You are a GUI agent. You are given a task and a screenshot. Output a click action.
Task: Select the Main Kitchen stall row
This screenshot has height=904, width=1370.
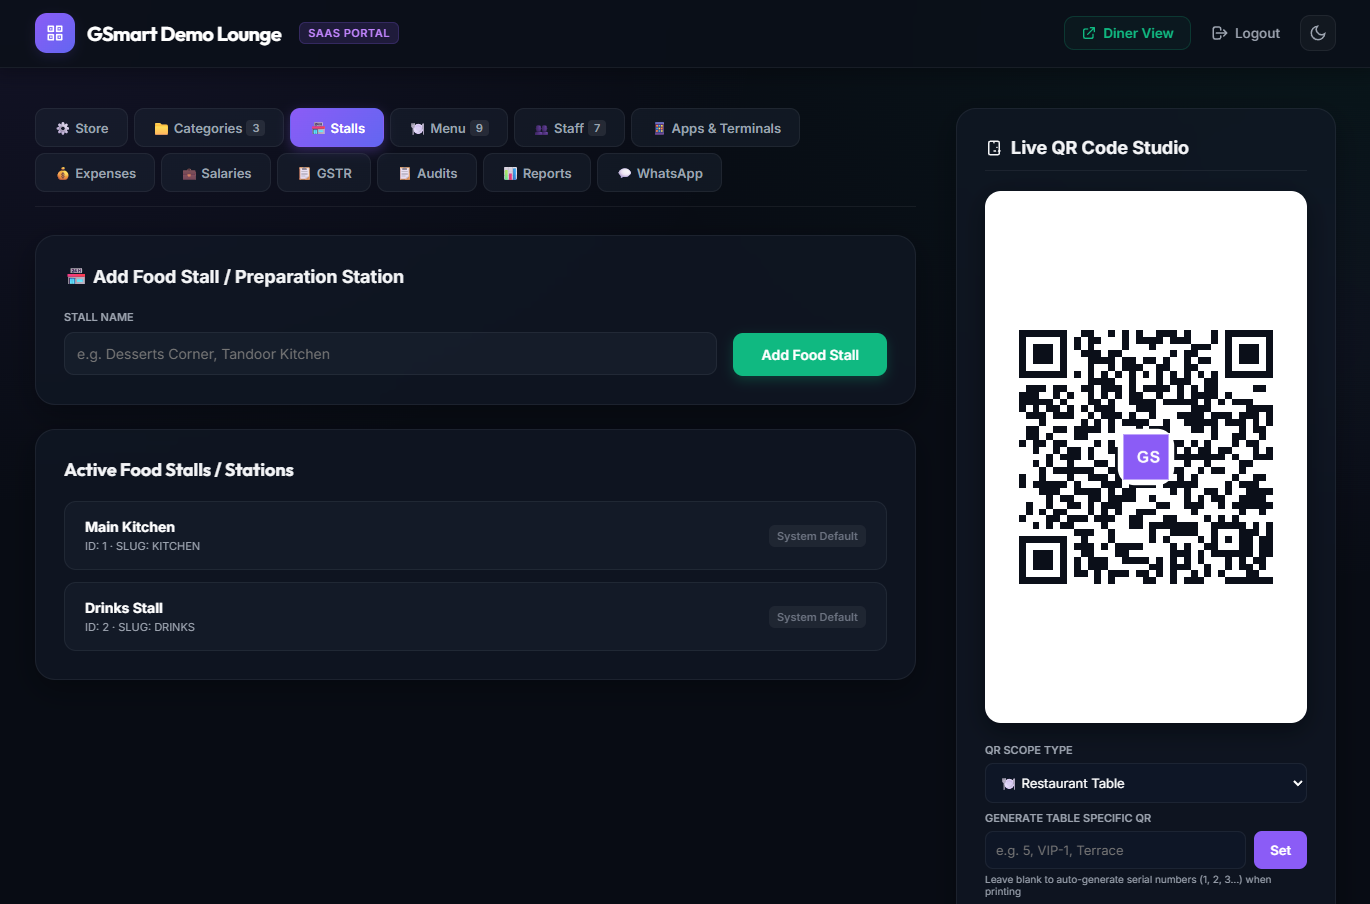click(x=475, y=536)
